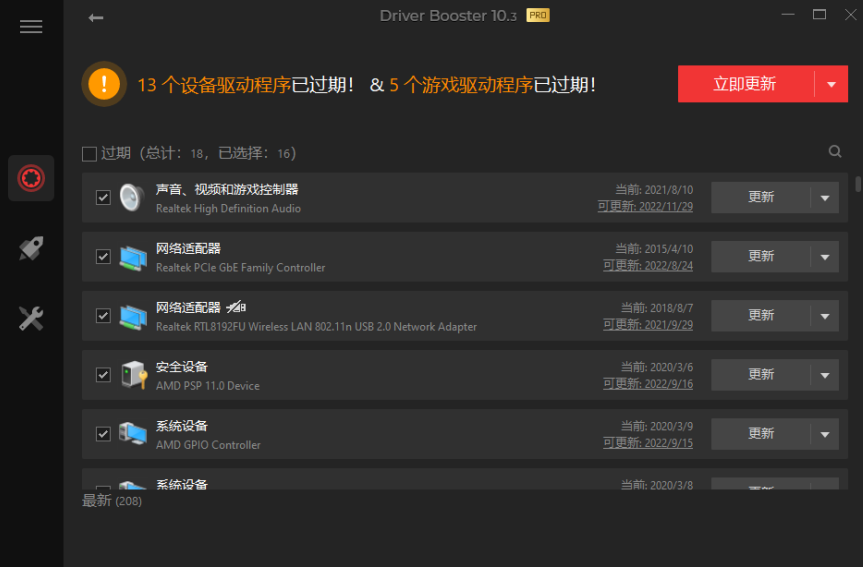Screen dimensions: 863x567
Task: Open 可更新: 2022/9/15 version link
Action: 648,443
